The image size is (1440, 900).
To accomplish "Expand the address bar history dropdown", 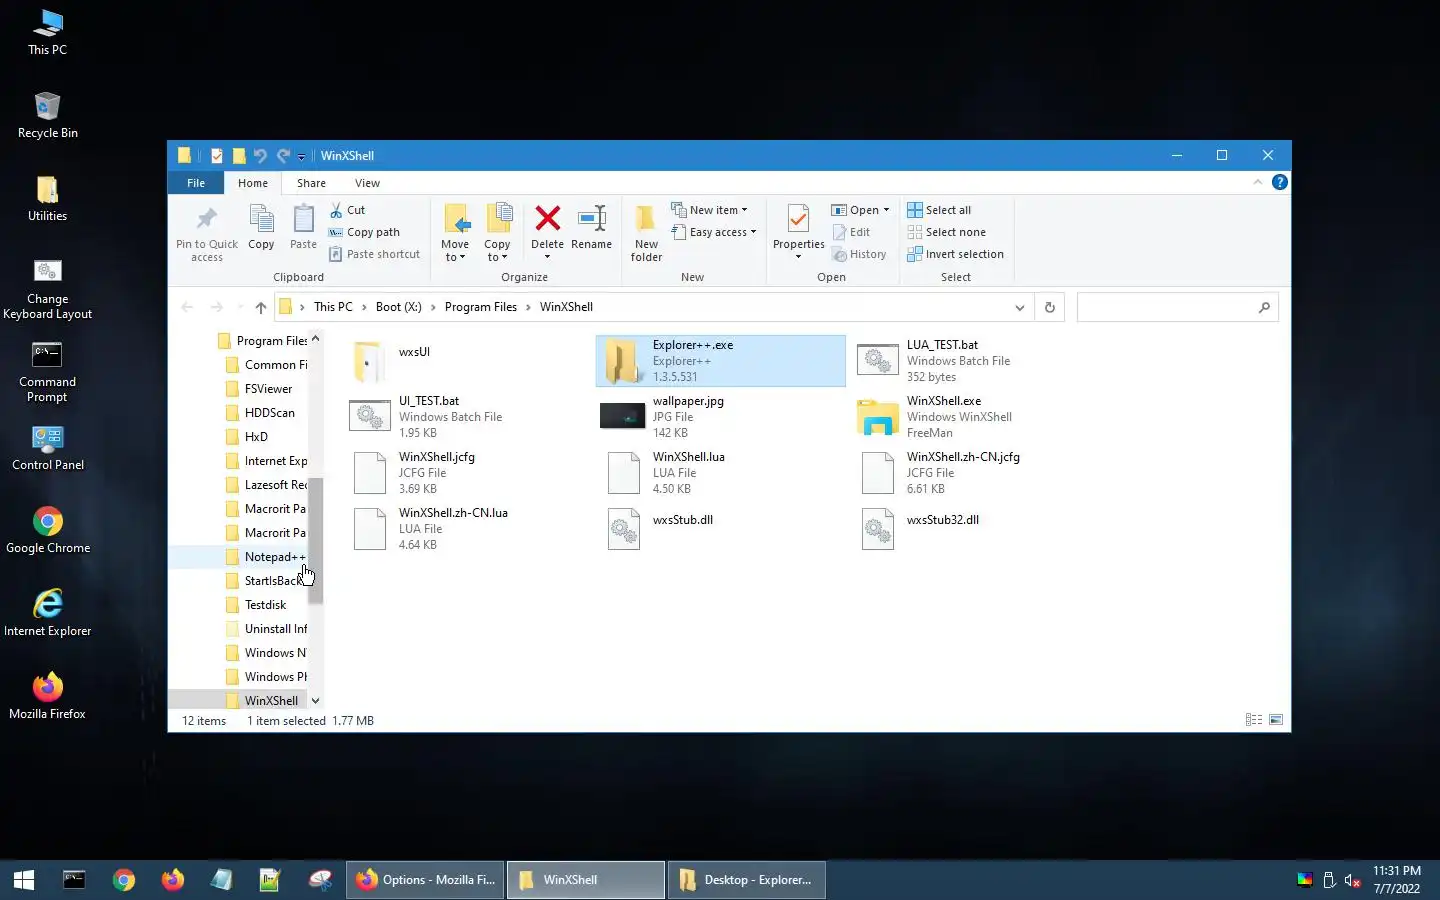I will point(1019,307).
